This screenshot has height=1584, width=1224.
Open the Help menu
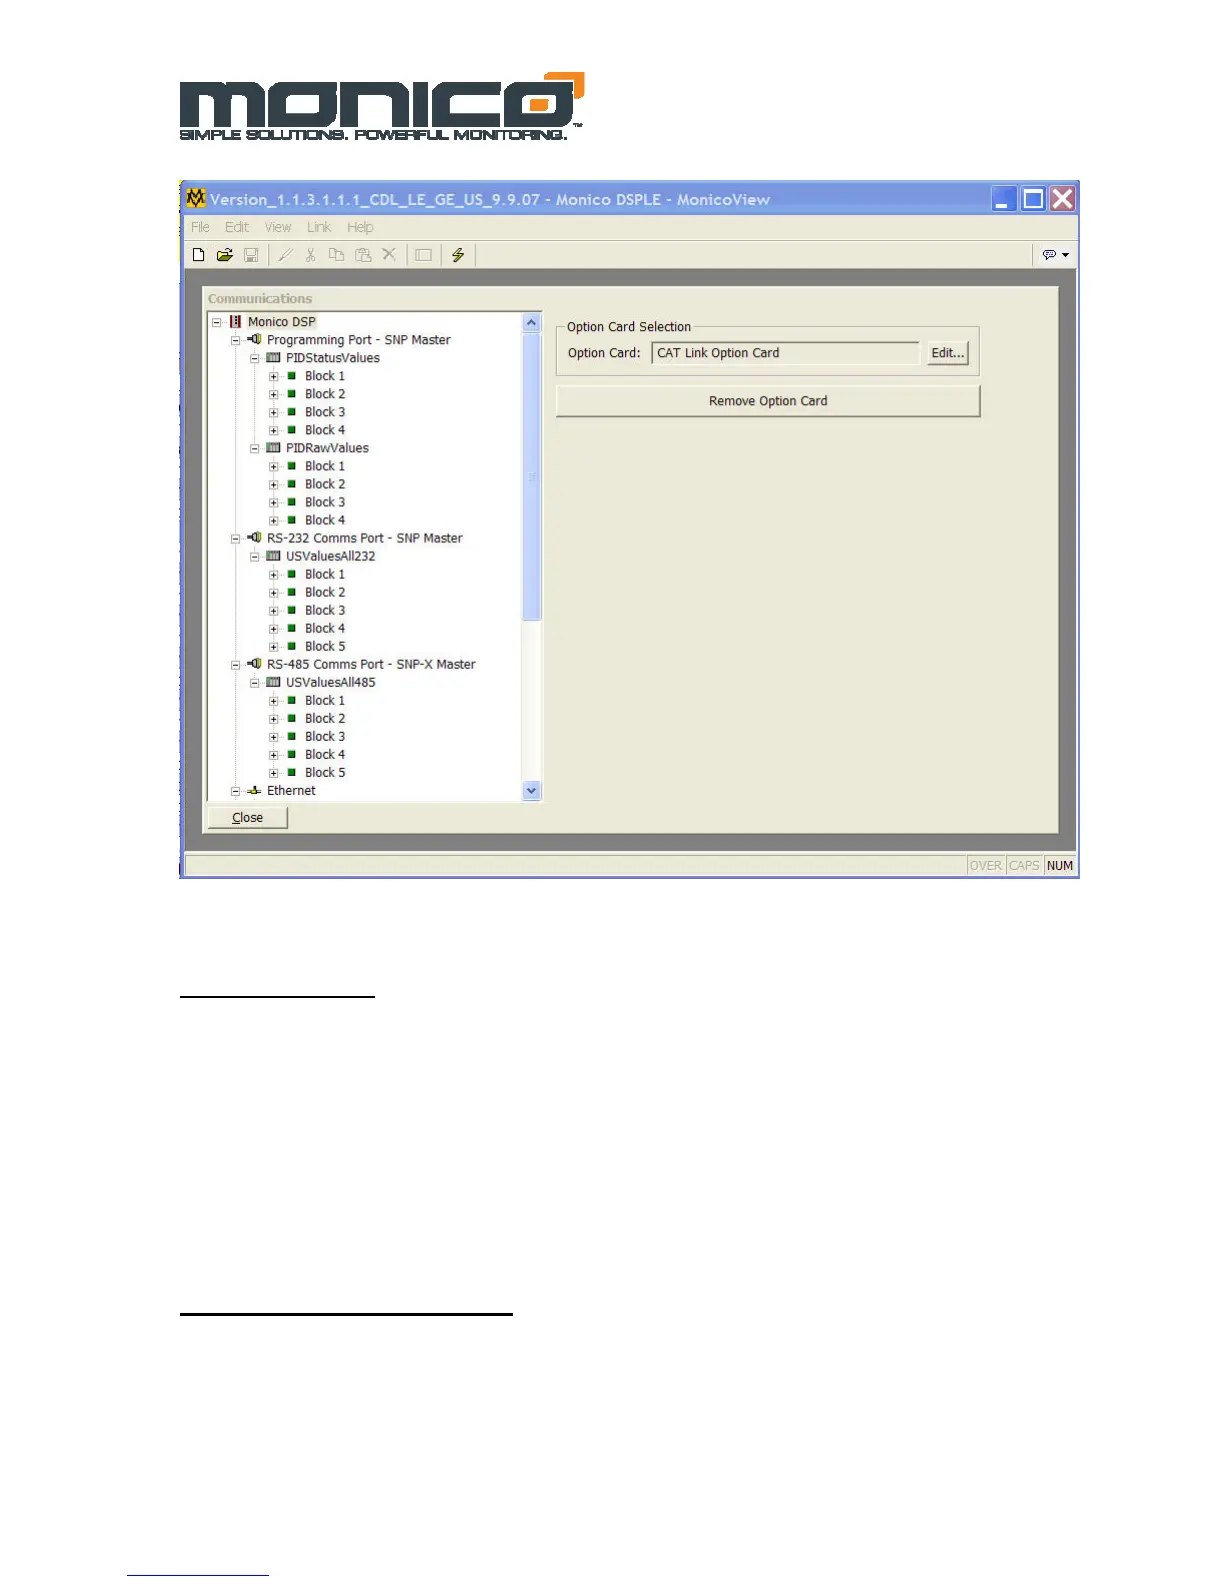coord(360,227)
